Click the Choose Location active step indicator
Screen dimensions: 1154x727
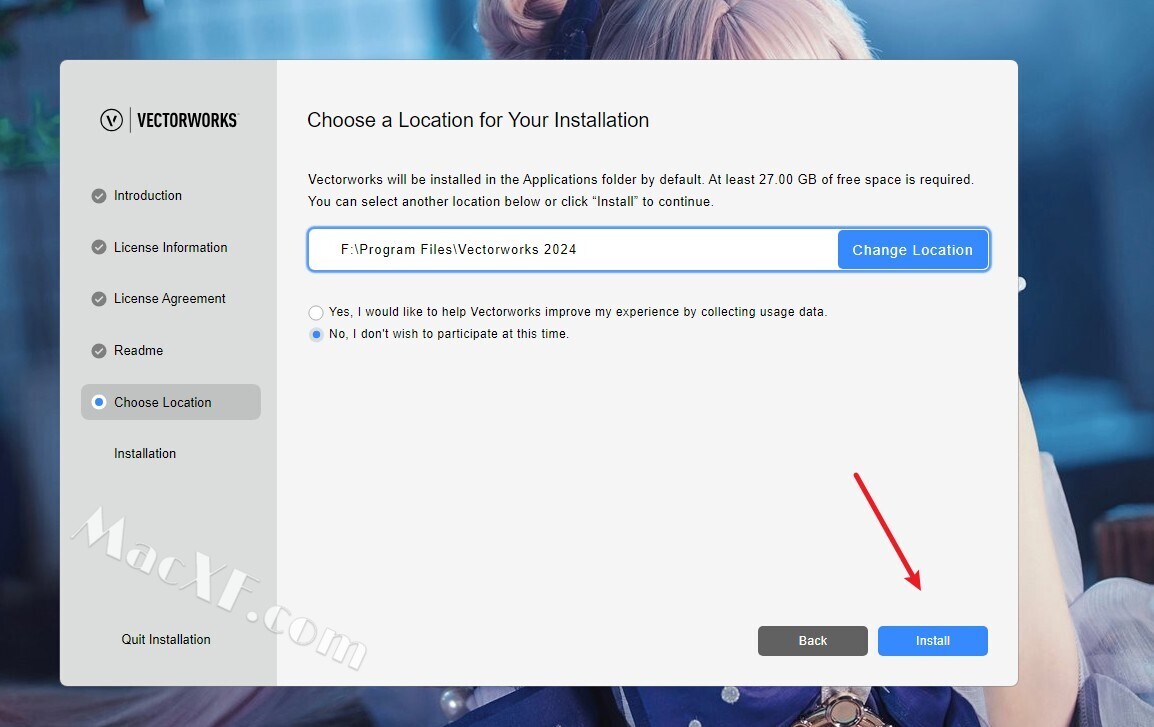coord(99,402)
